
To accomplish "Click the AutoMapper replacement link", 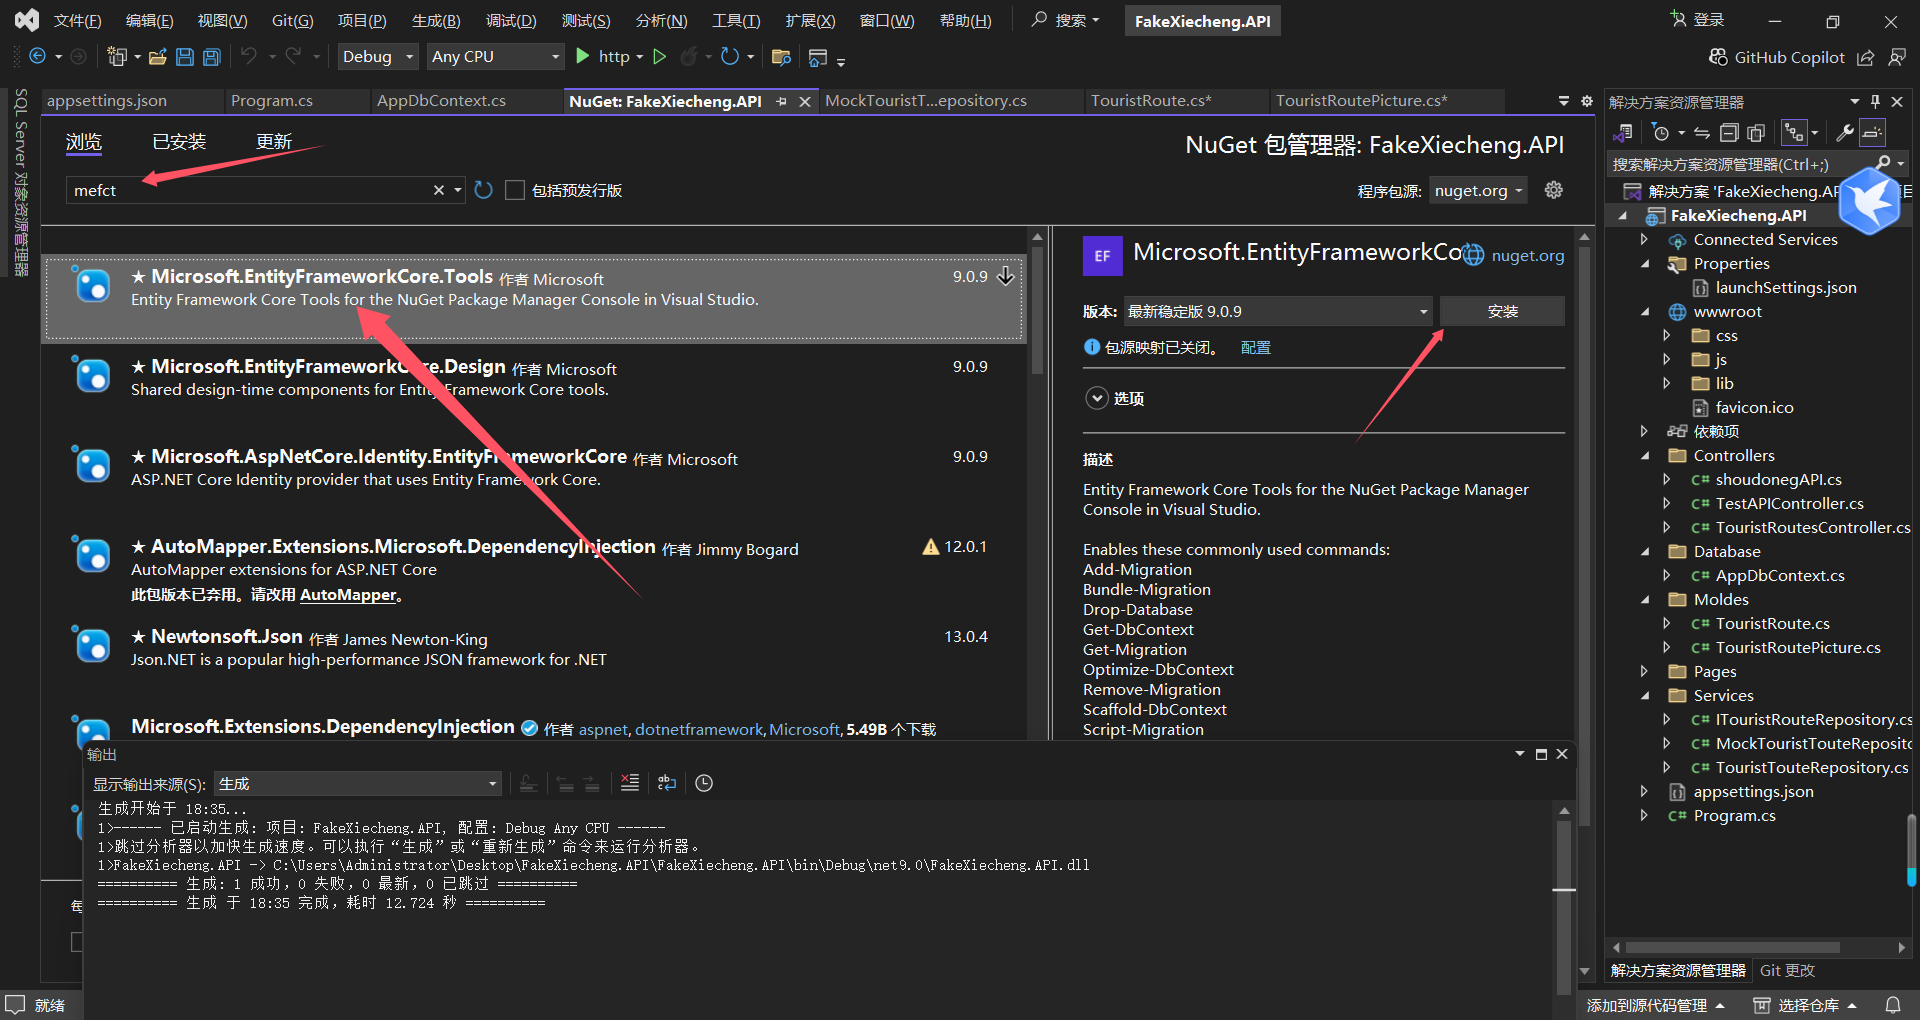I will click(348, 595).
